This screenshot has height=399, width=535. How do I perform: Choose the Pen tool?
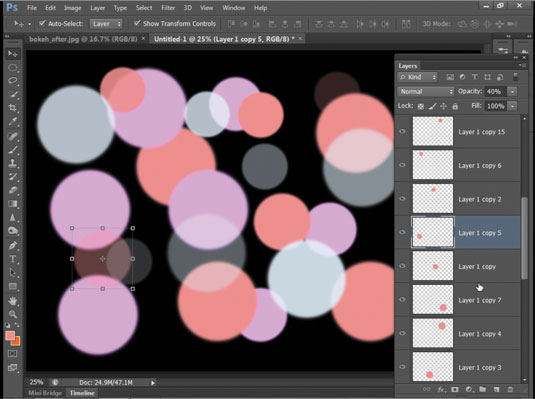(13, 245)
